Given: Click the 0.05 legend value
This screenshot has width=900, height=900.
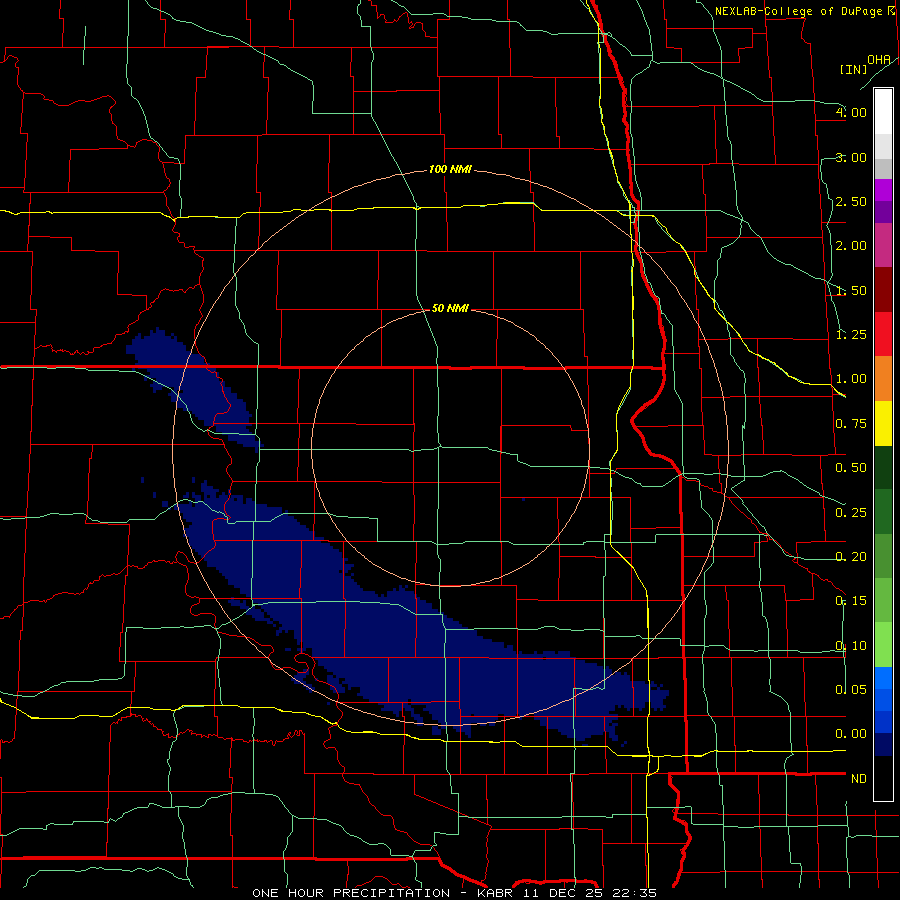Looking at the screenshot, I should [851, 689].
